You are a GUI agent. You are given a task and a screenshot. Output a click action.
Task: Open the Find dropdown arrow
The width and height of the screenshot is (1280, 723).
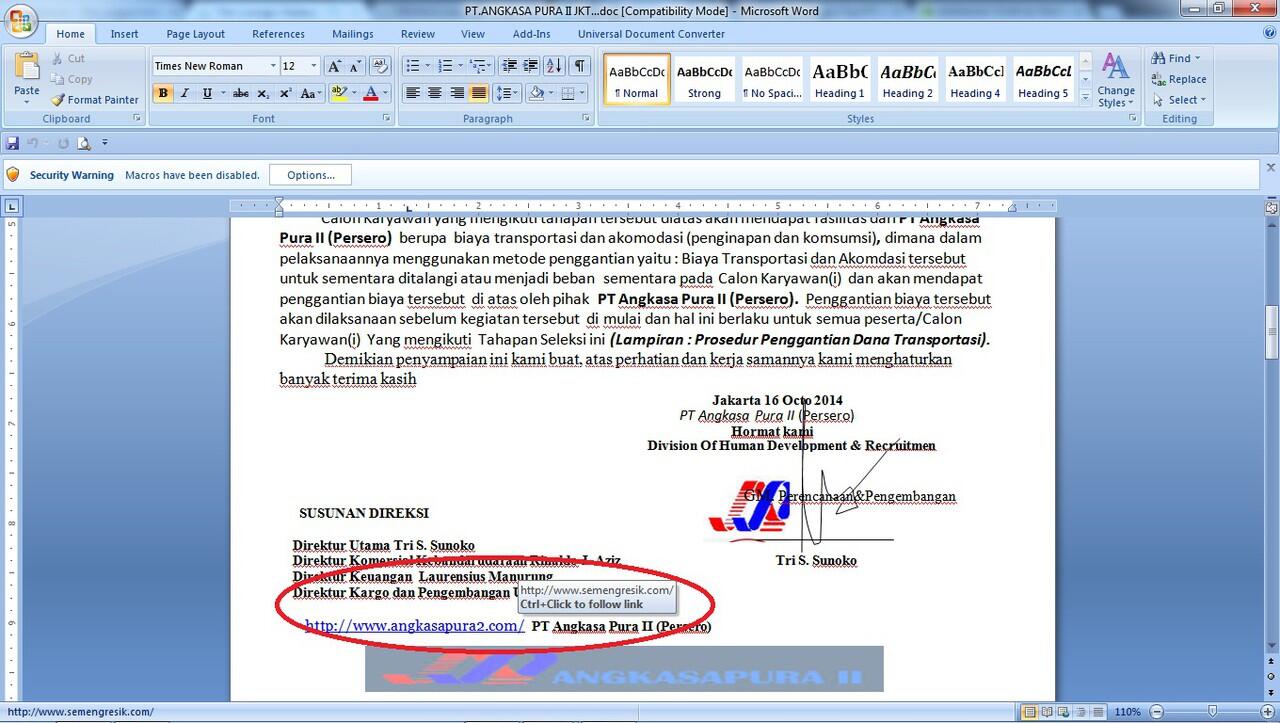[1197, 58]
